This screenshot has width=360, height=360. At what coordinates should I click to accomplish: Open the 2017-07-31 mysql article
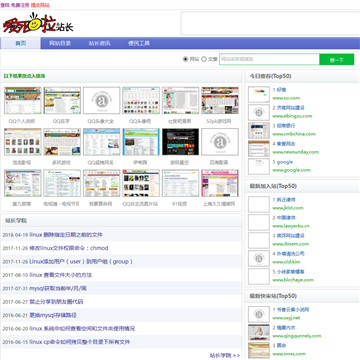(58, 288)
